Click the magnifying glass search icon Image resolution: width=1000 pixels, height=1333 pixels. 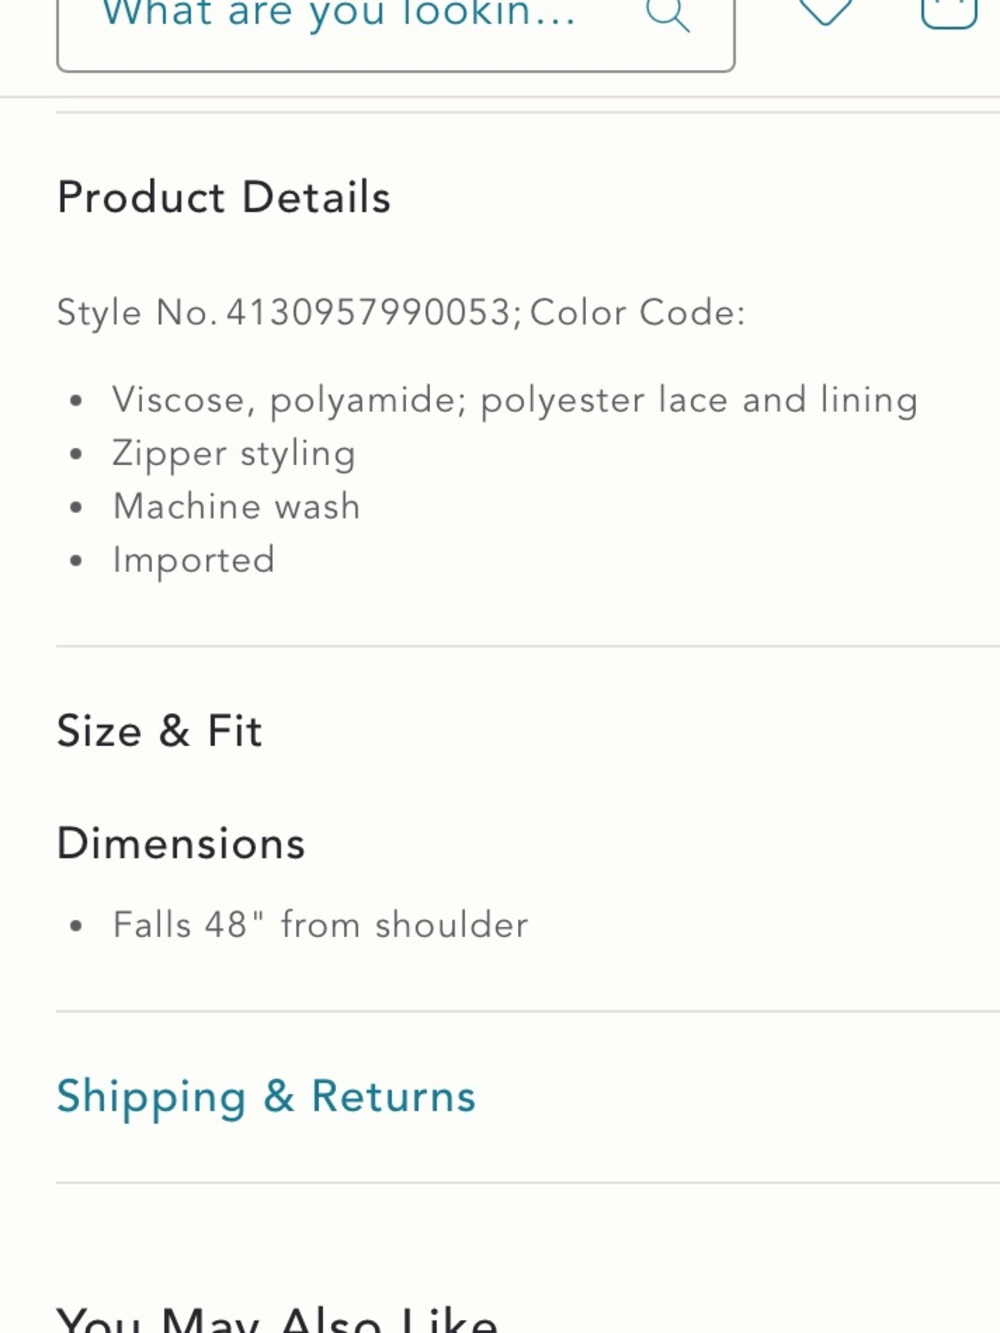pyautogui.click(x=667, y=14)
